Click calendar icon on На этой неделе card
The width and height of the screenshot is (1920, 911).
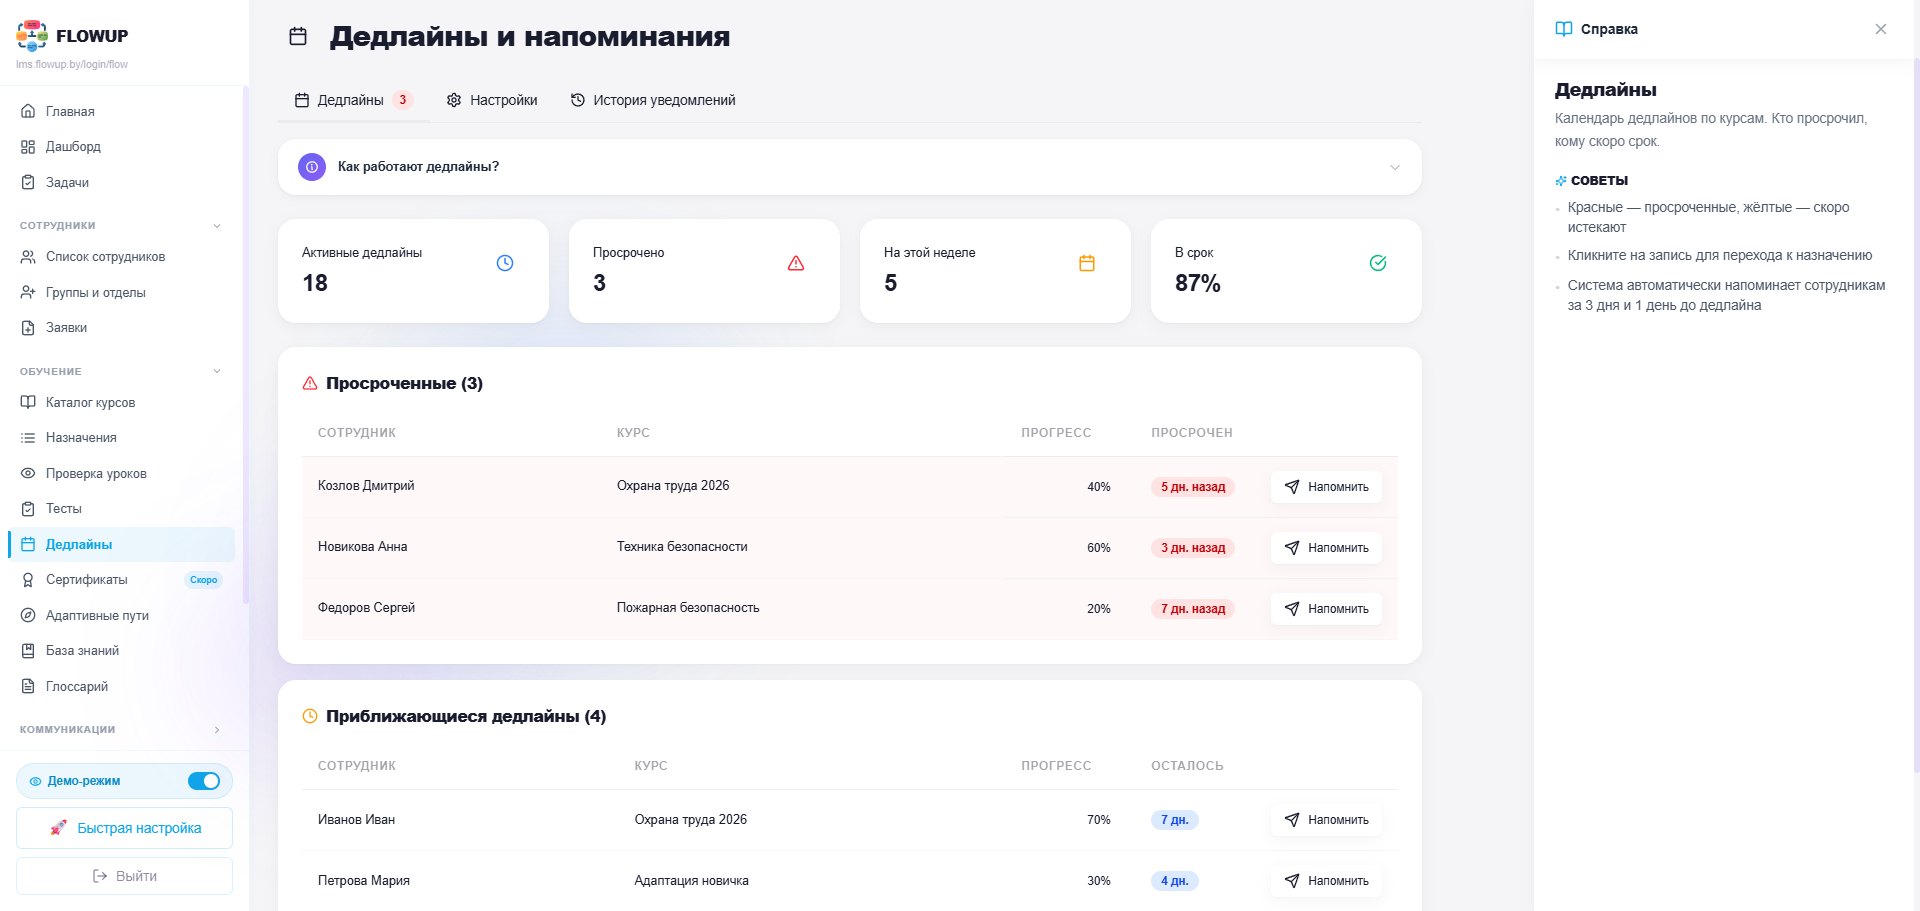click(x=1087, y=263)
